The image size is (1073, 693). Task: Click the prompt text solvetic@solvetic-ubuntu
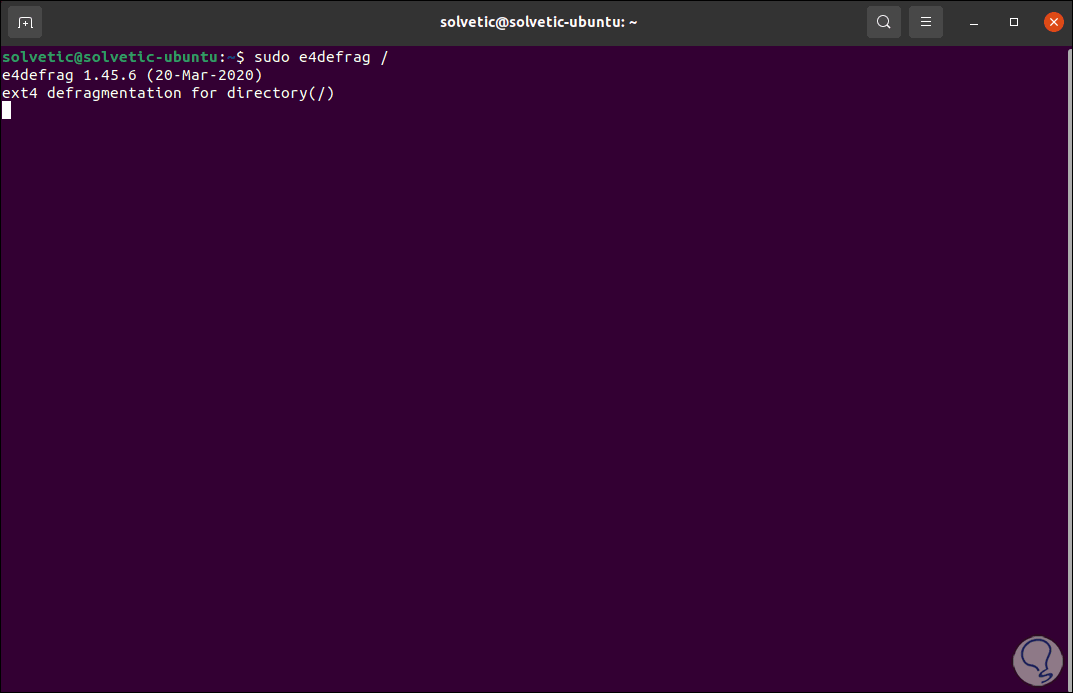110,57
